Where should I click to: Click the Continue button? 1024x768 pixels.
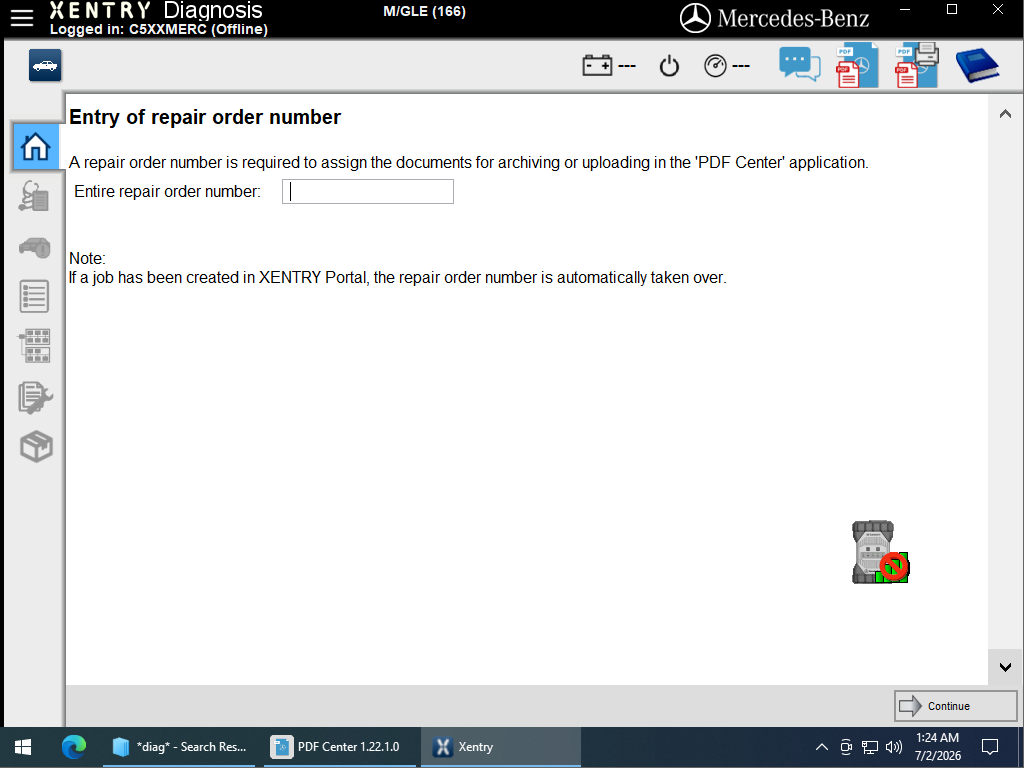[955, 706]
